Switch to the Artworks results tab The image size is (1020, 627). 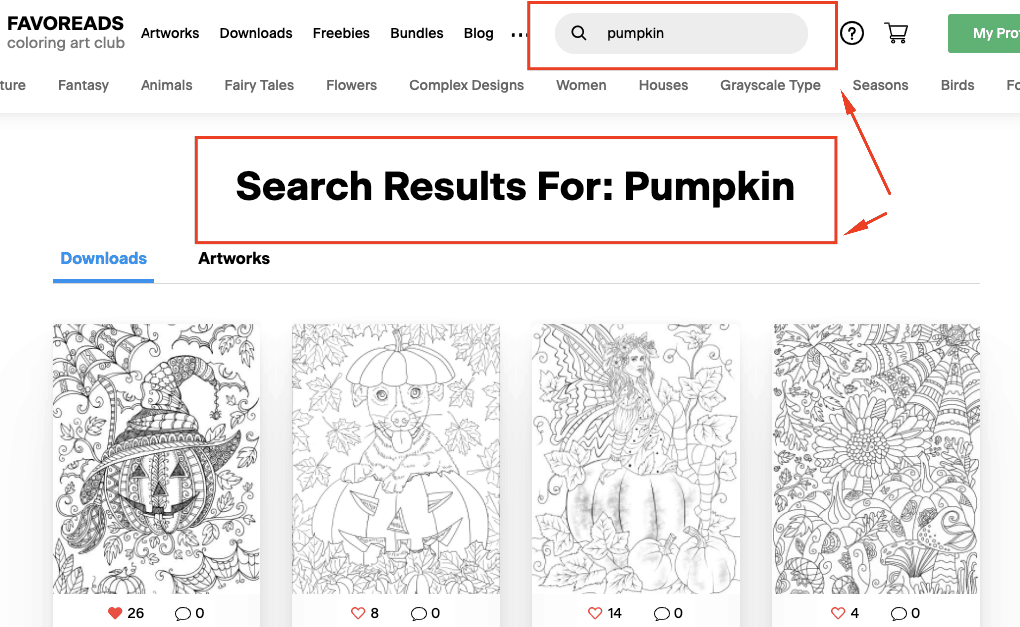click(234, 258)
